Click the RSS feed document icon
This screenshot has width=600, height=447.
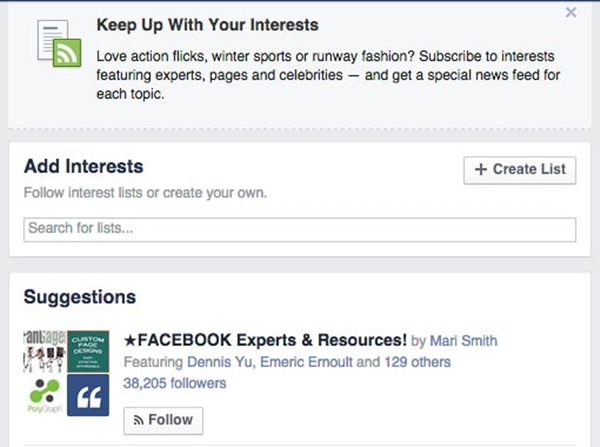coord(59,44)
